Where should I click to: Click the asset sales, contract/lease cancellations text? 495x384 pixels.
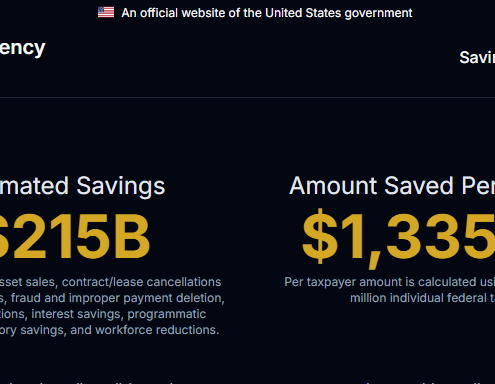point(110,282)
